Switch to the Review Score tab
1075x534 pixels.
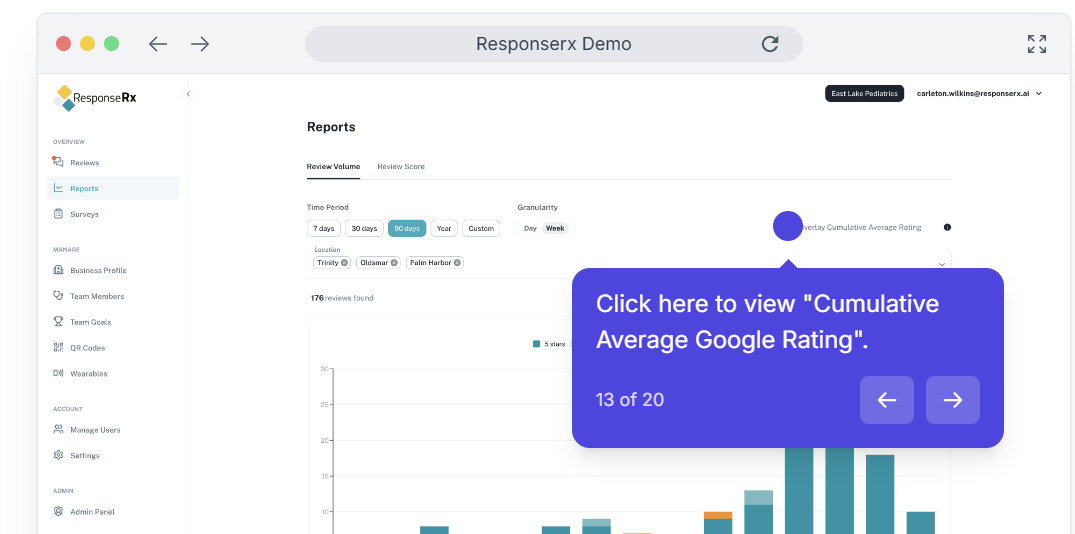pyautogui.click(x=400, y=167)
